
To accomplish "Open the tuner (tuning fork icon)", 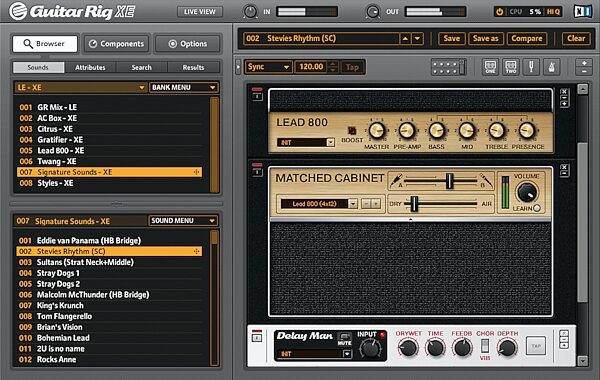I will coord(531,67).
